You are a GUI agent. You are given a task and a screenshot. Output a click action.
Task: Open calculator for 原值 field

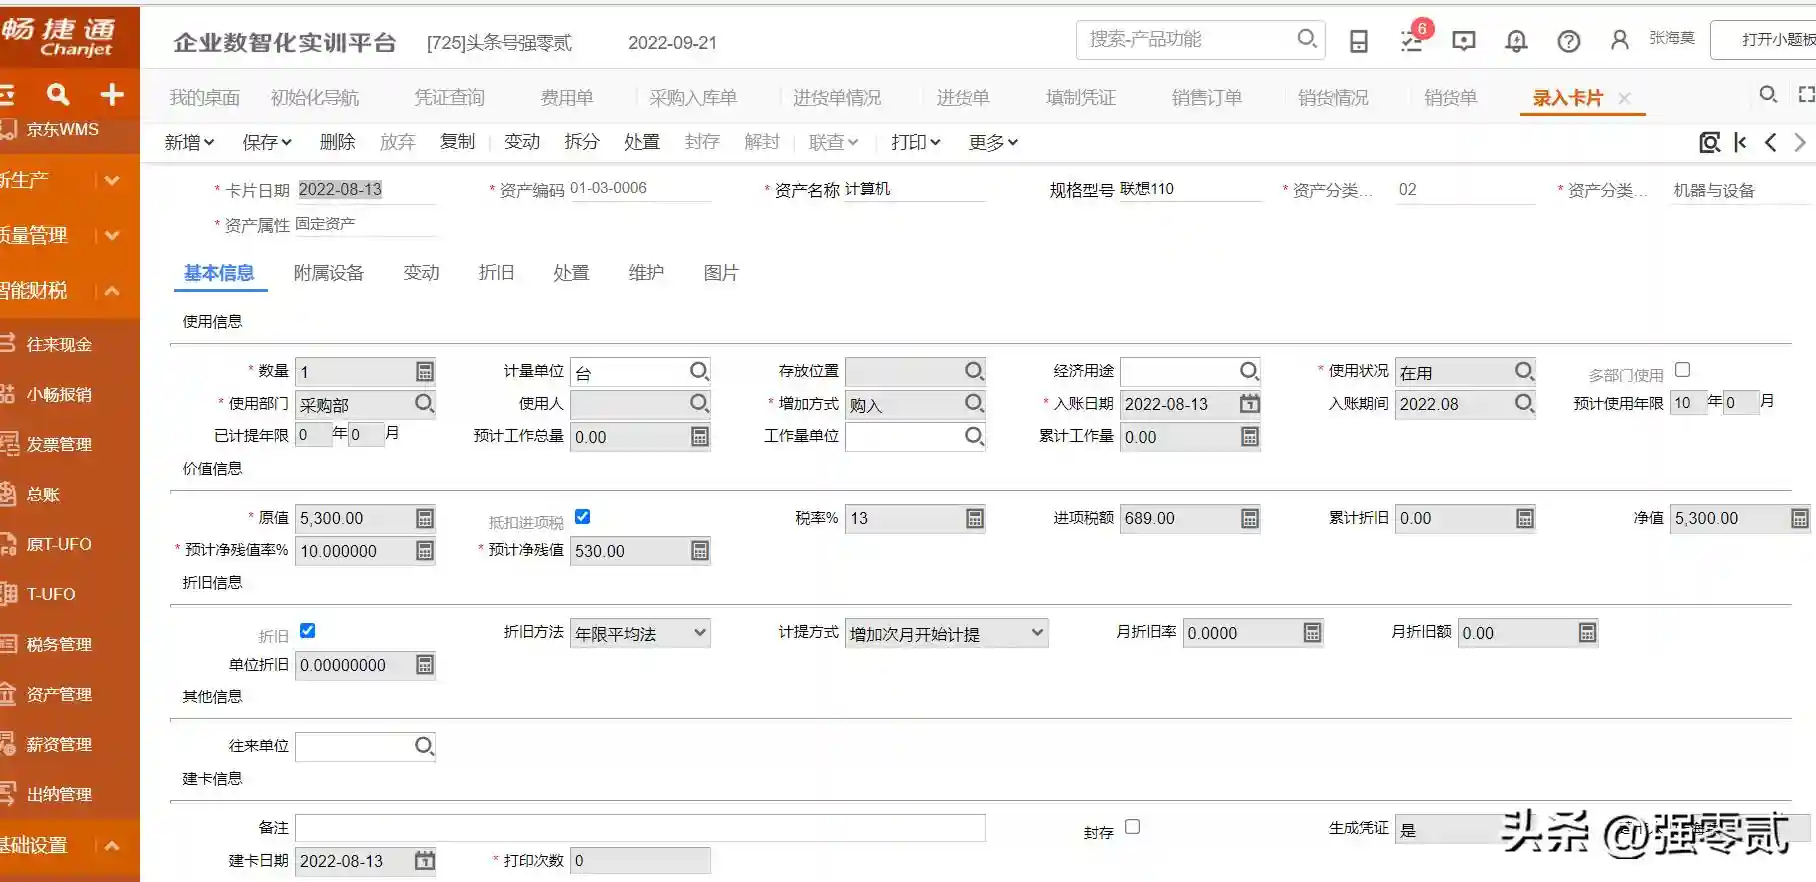click(x=425, y=518)
